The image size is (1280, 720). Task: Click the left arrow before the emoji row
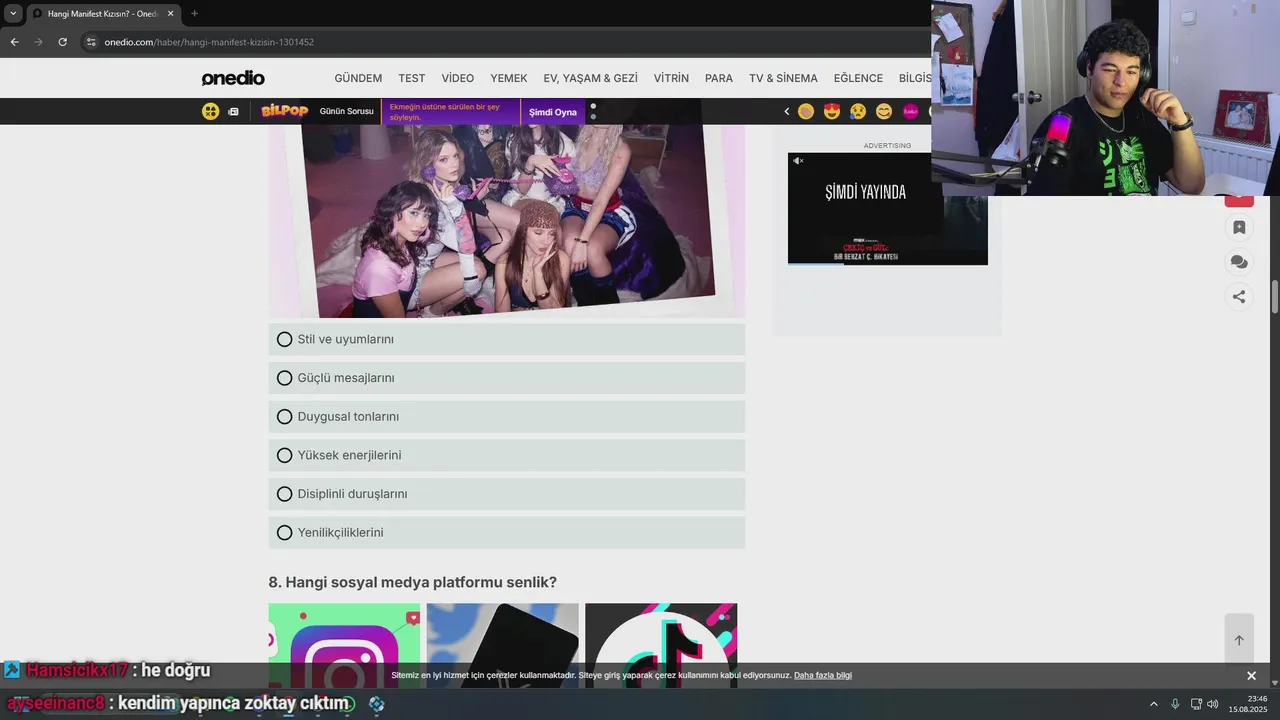tap(786, 112)
